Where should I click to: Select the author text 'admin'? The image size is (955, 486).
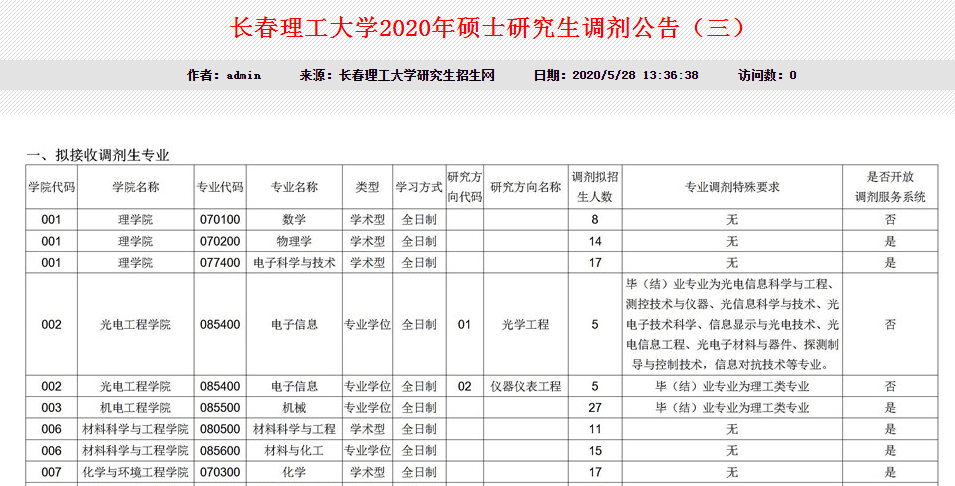pos(244,76)
